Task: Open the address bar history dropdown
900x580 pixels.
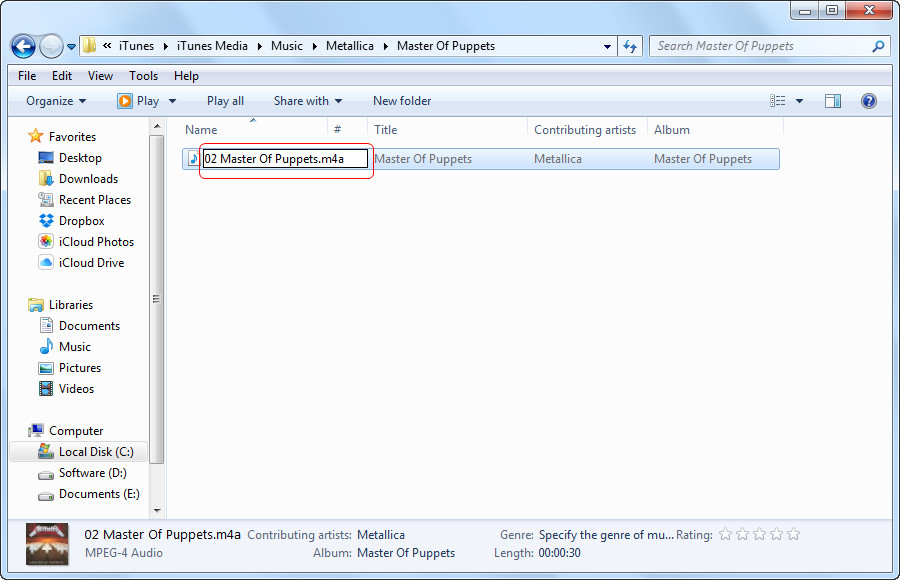Action: click(607, 47)
